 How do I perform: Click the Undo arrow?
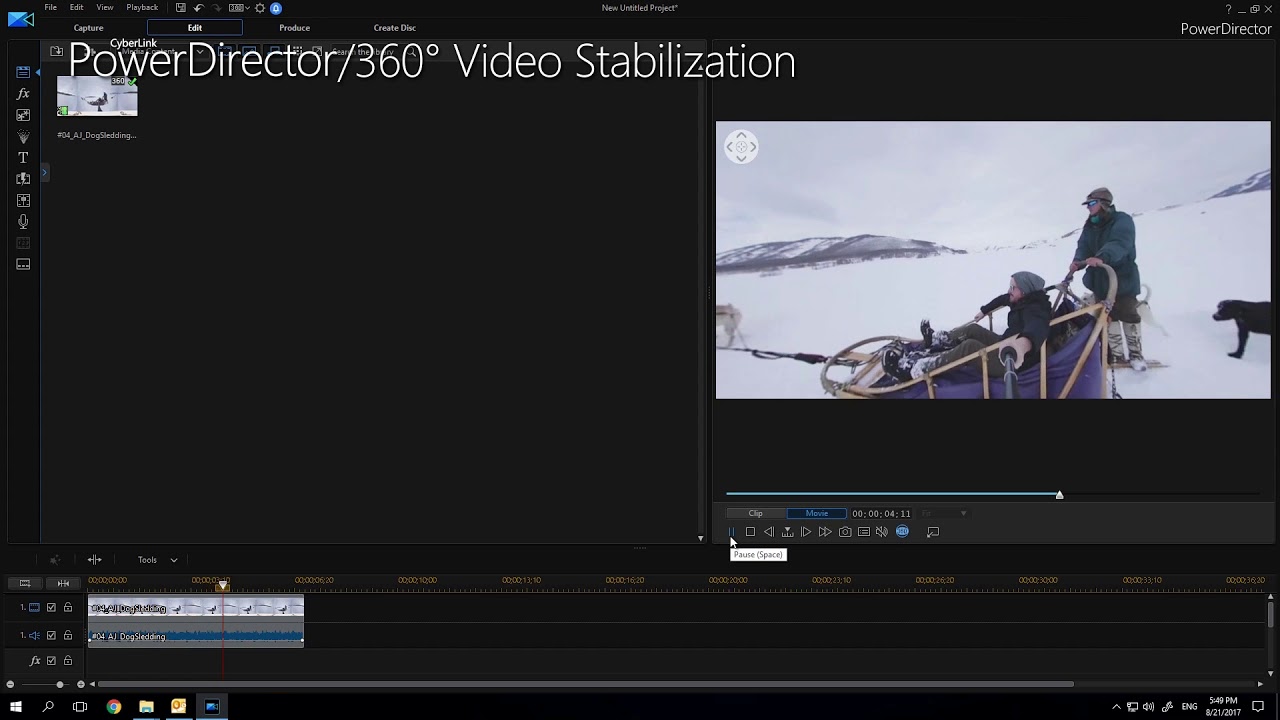pyautogui.click(x=198, y=8)
